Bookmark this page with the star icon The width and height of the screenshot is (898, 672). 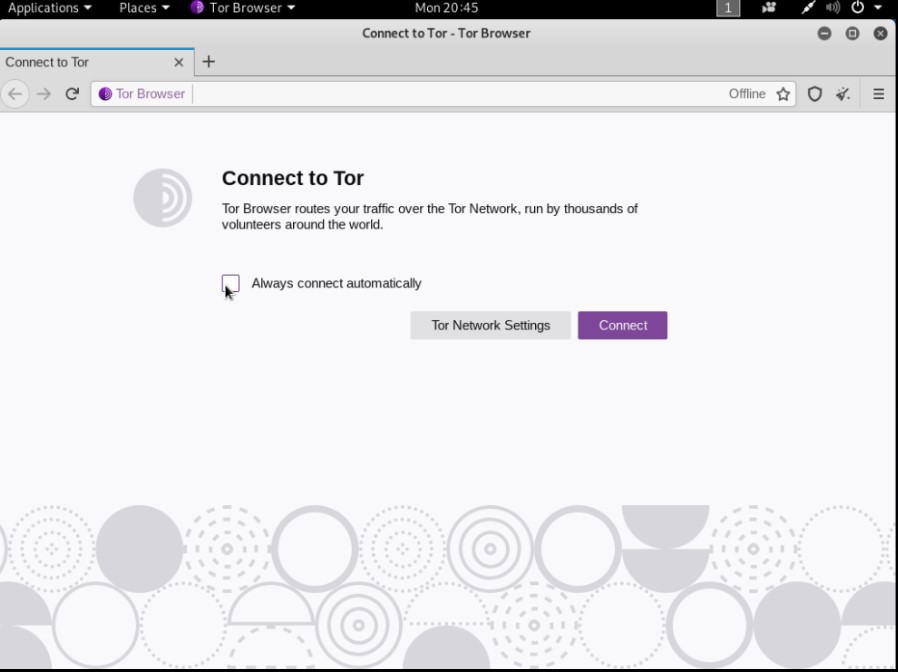click(783, 94)
